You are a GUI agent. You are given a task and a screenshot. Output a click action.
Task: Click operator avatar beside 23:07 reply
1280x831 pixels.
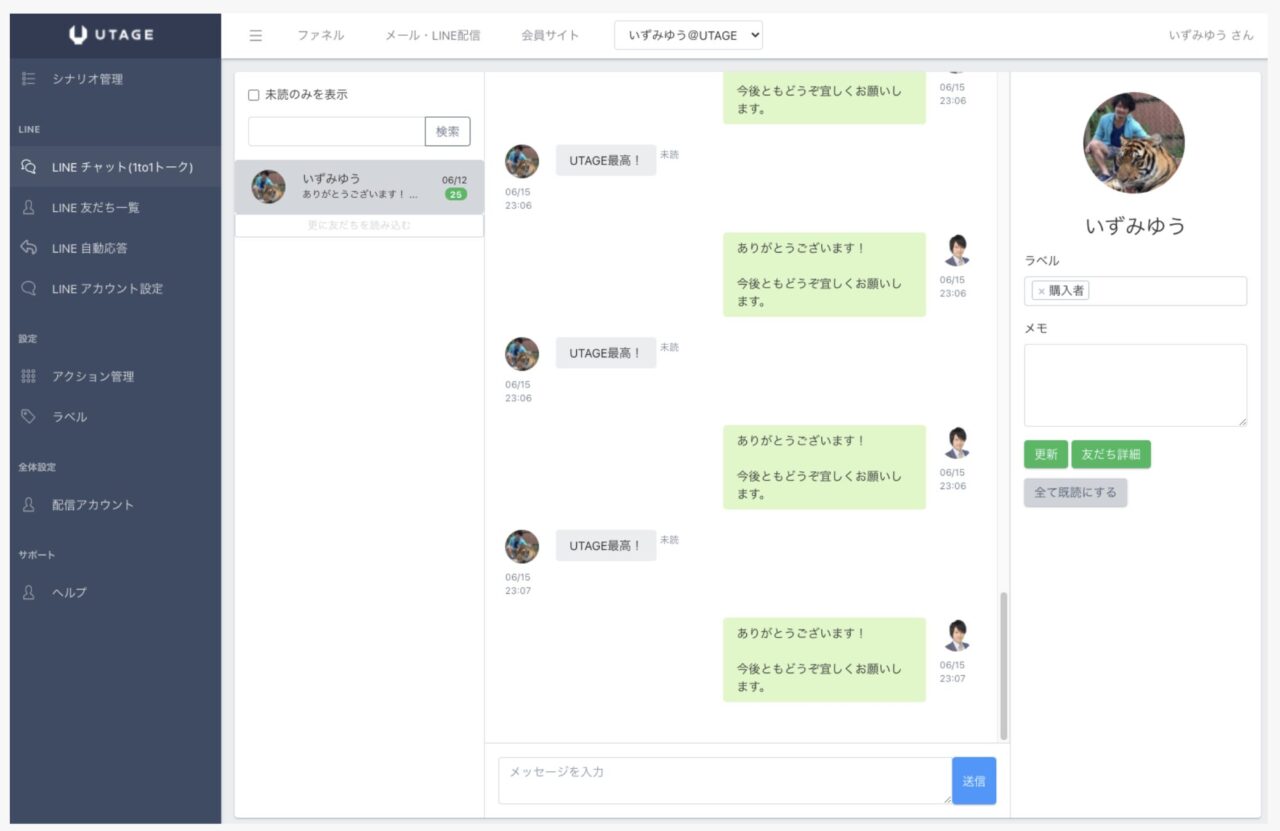(957, 635)
